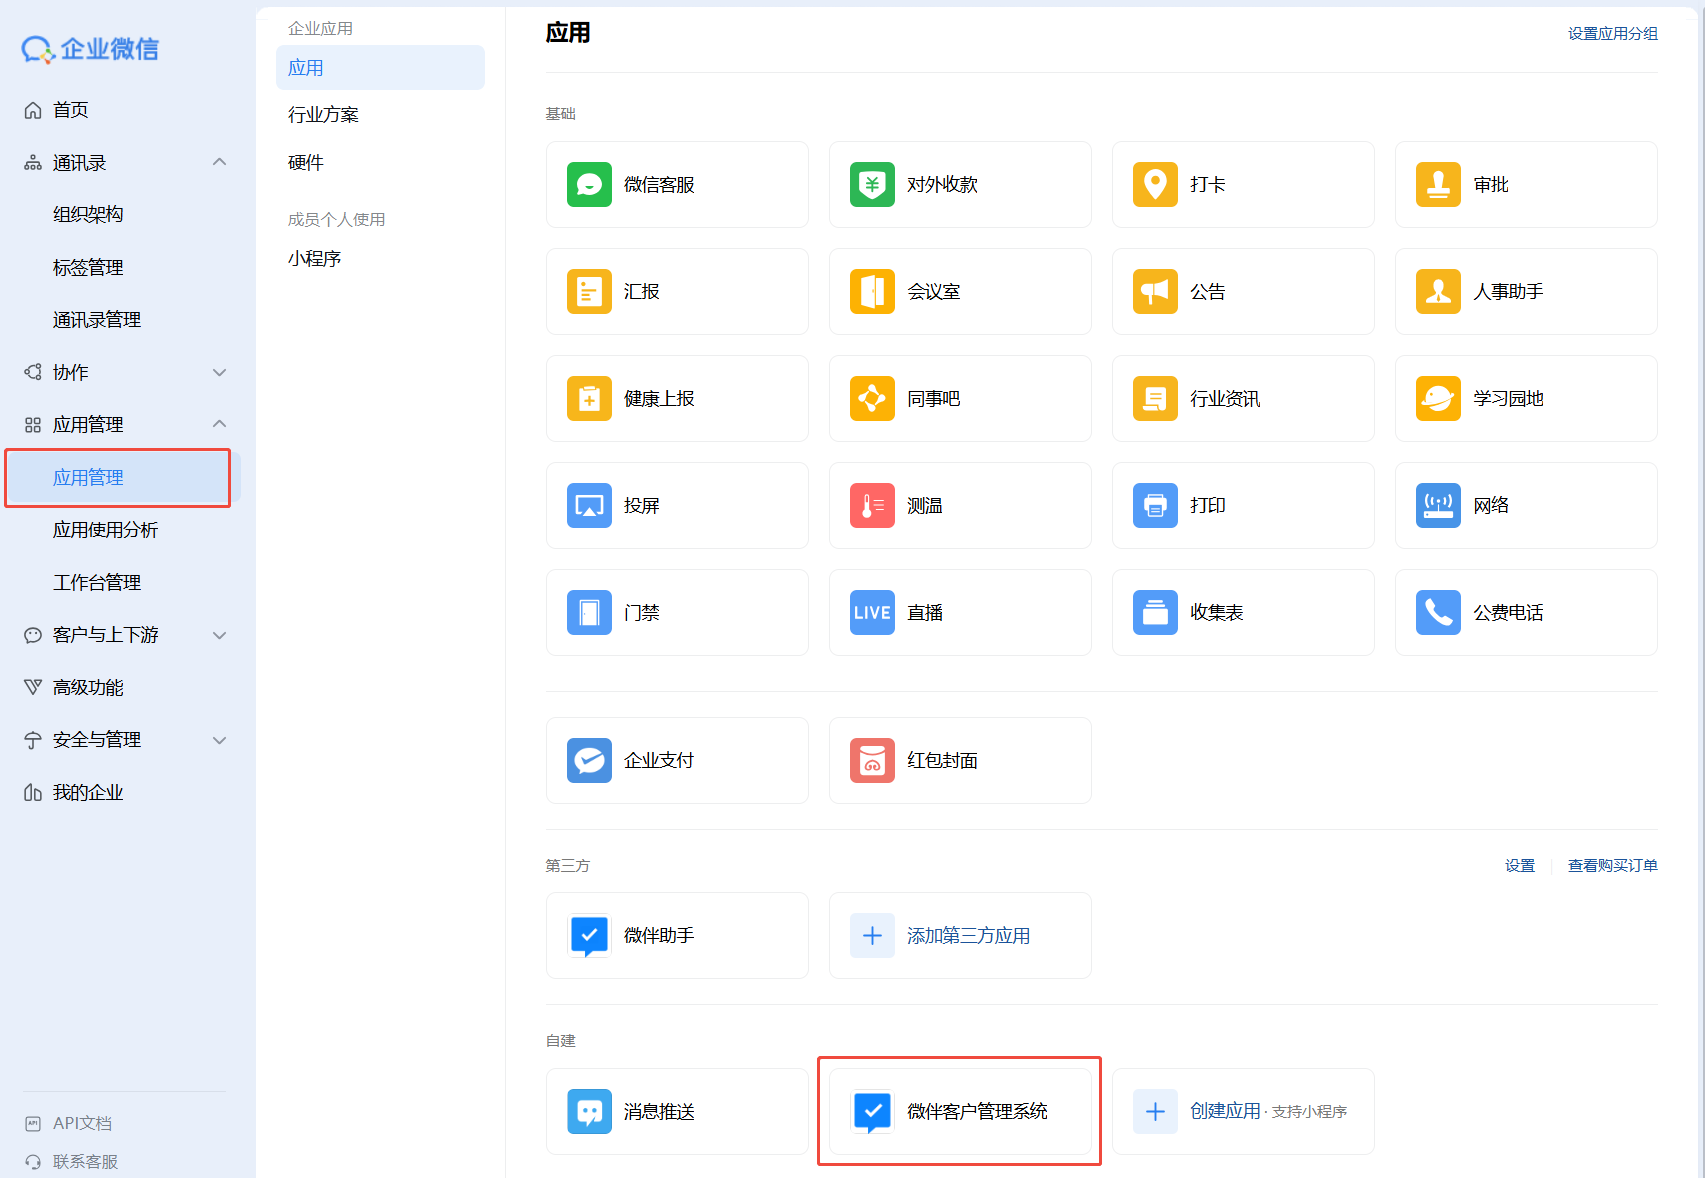Open the 查看购买订单 link
Viewport: 1705px width, 1178px height.
tap(1612, 866)
